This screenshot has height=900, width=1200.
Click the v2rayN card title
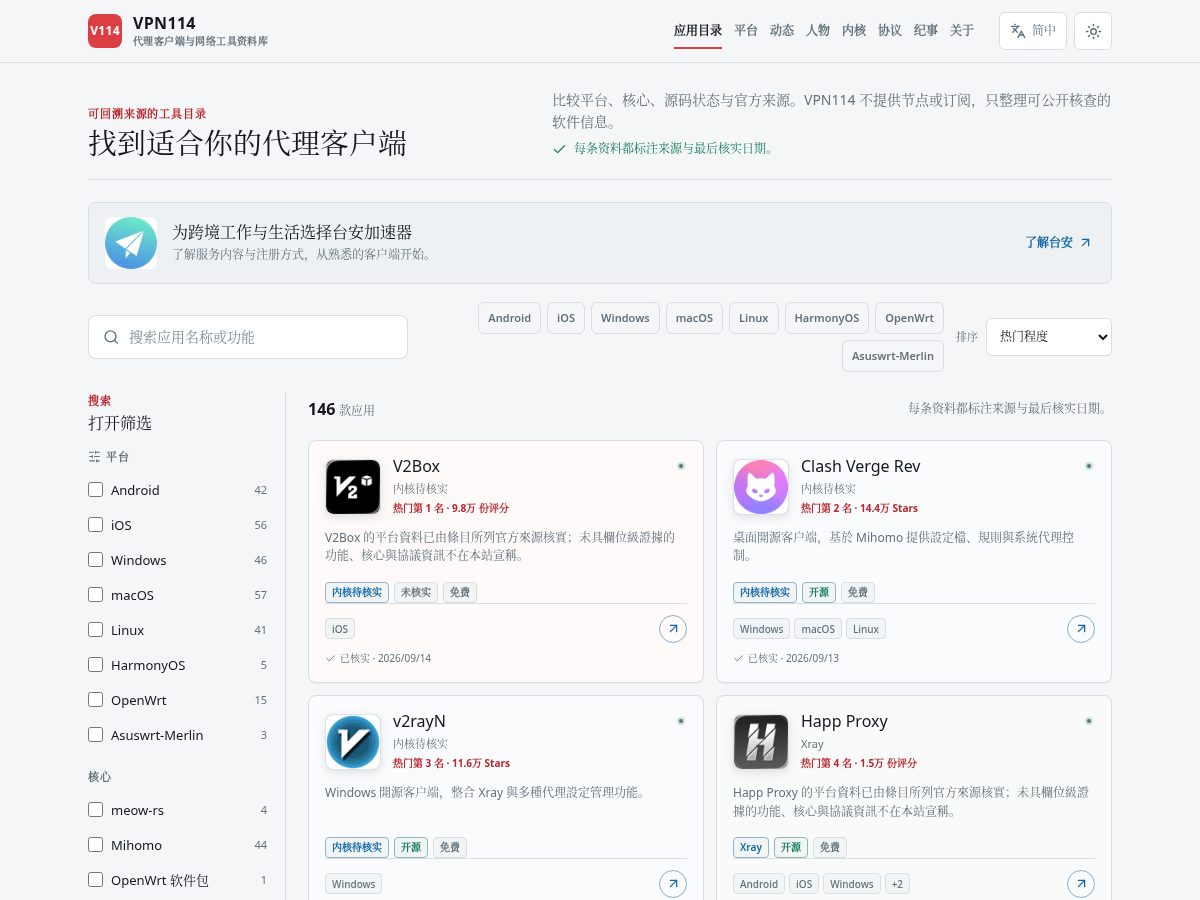point(419,722)
